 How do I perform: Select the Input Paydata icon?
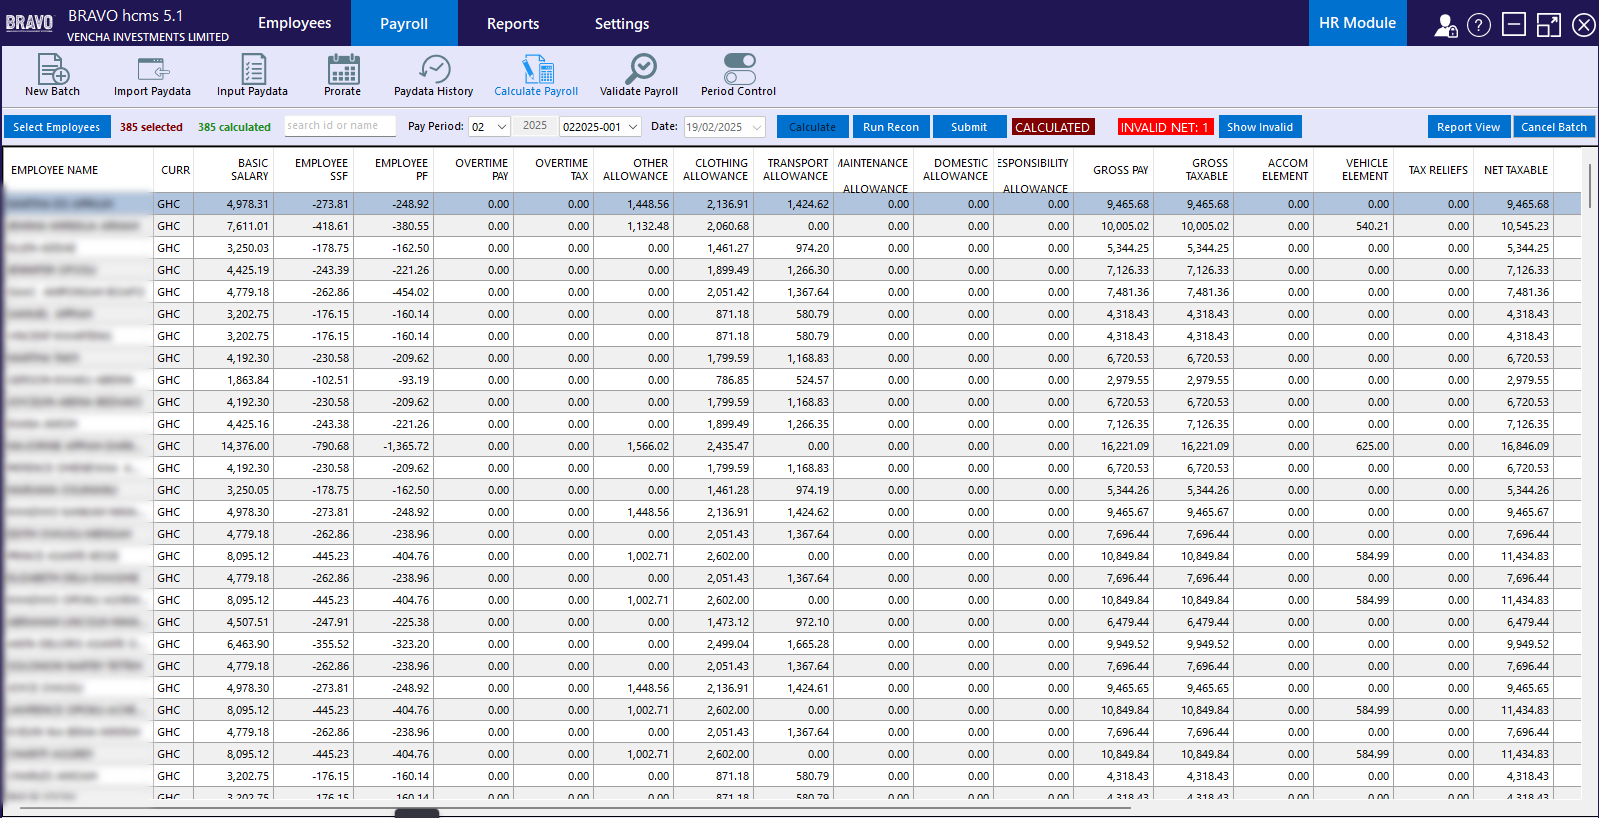coord(252,69)
